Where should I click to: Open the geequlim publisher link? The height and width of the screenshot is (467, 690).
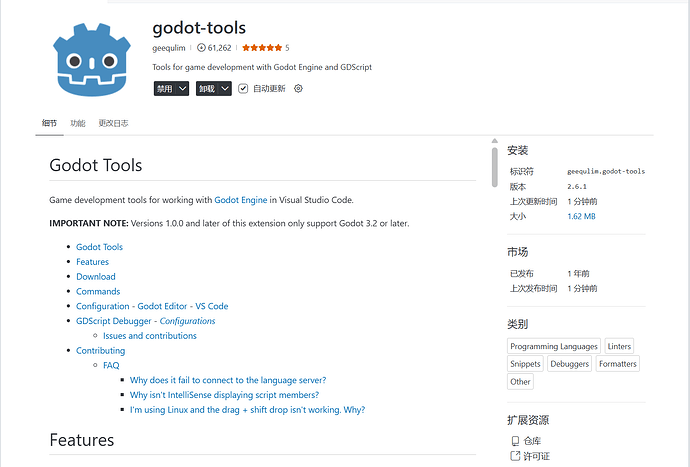click(169, 48)
